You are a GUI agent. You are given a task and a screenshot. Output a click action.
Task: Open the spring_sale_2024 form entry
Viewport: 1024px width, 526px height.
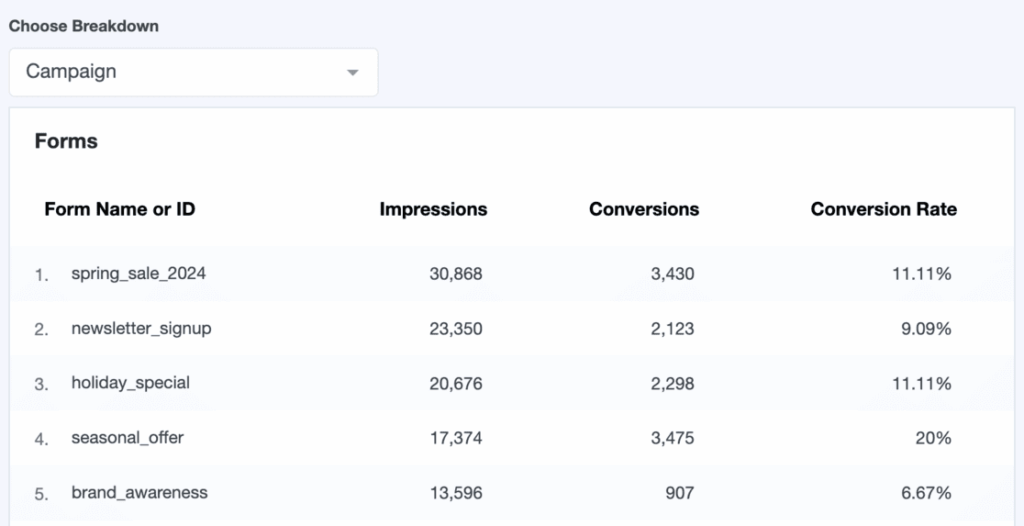138,273
